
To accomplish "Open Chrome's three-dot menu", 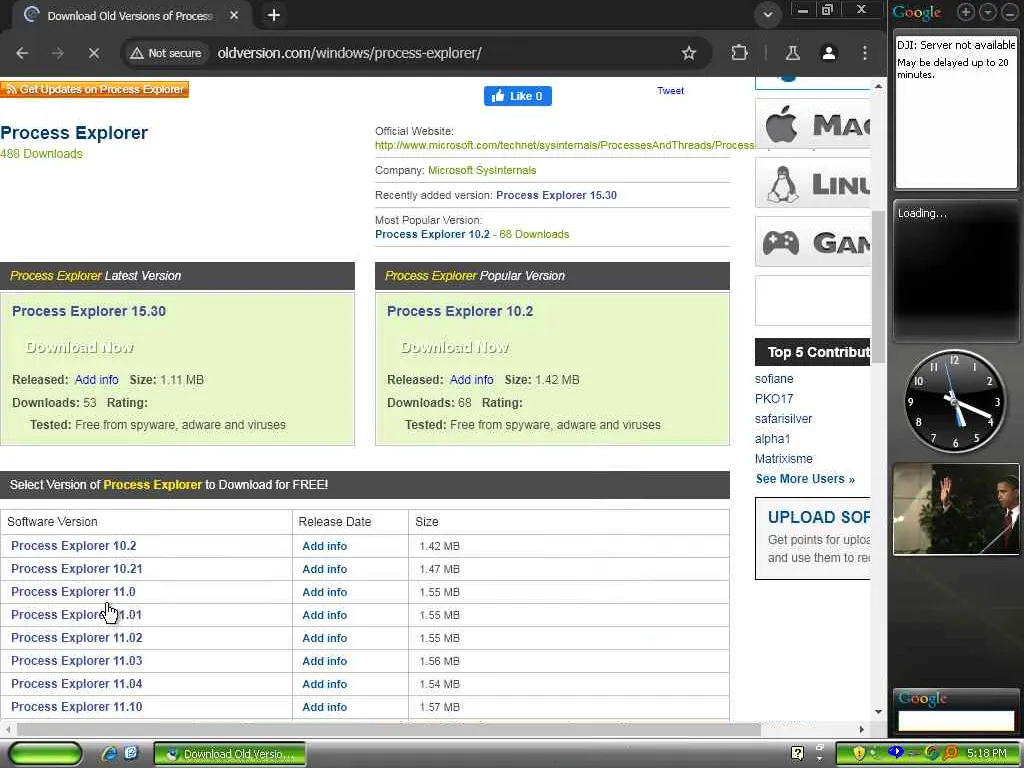I will (865, 54).
